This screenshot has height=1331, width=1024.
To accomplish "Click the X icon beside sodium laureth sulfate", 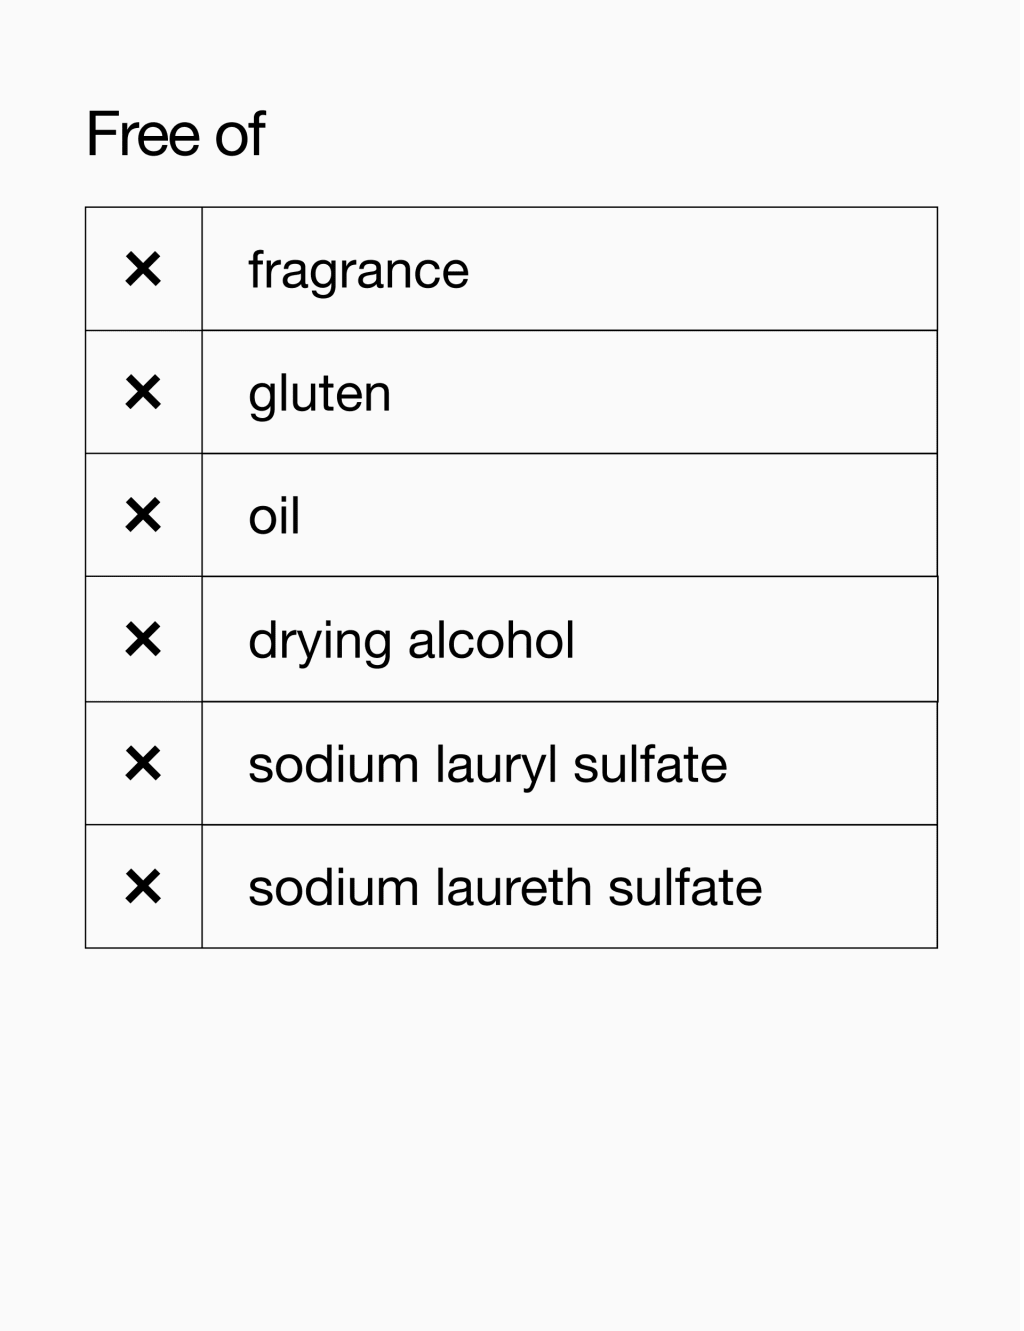I will click(143, 886).
